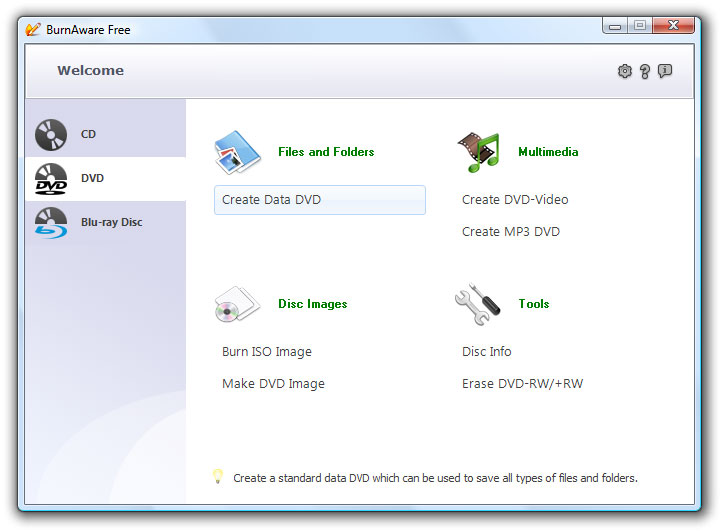
Task: Click the Disc Images icon
Action: pos(237,304)
